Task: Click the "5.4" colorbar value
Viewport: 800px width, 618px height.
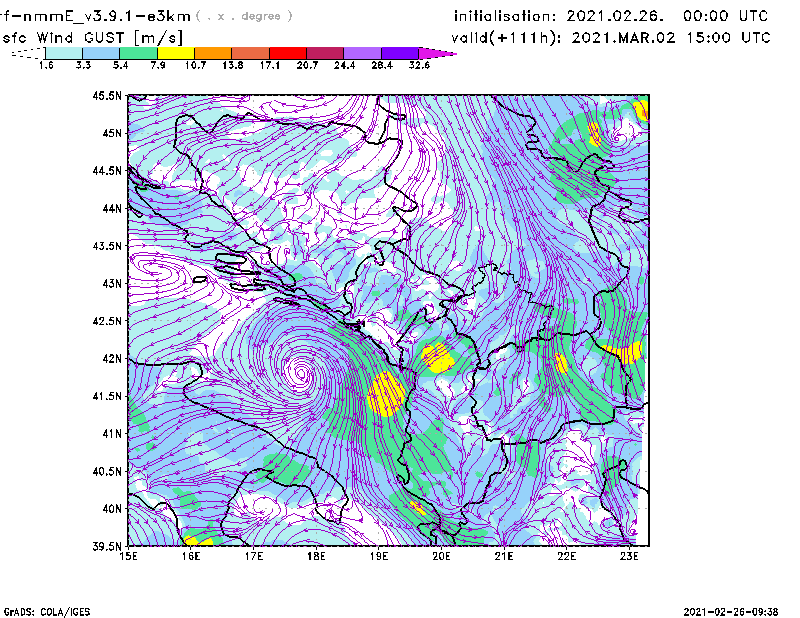Action: (120, 65)
